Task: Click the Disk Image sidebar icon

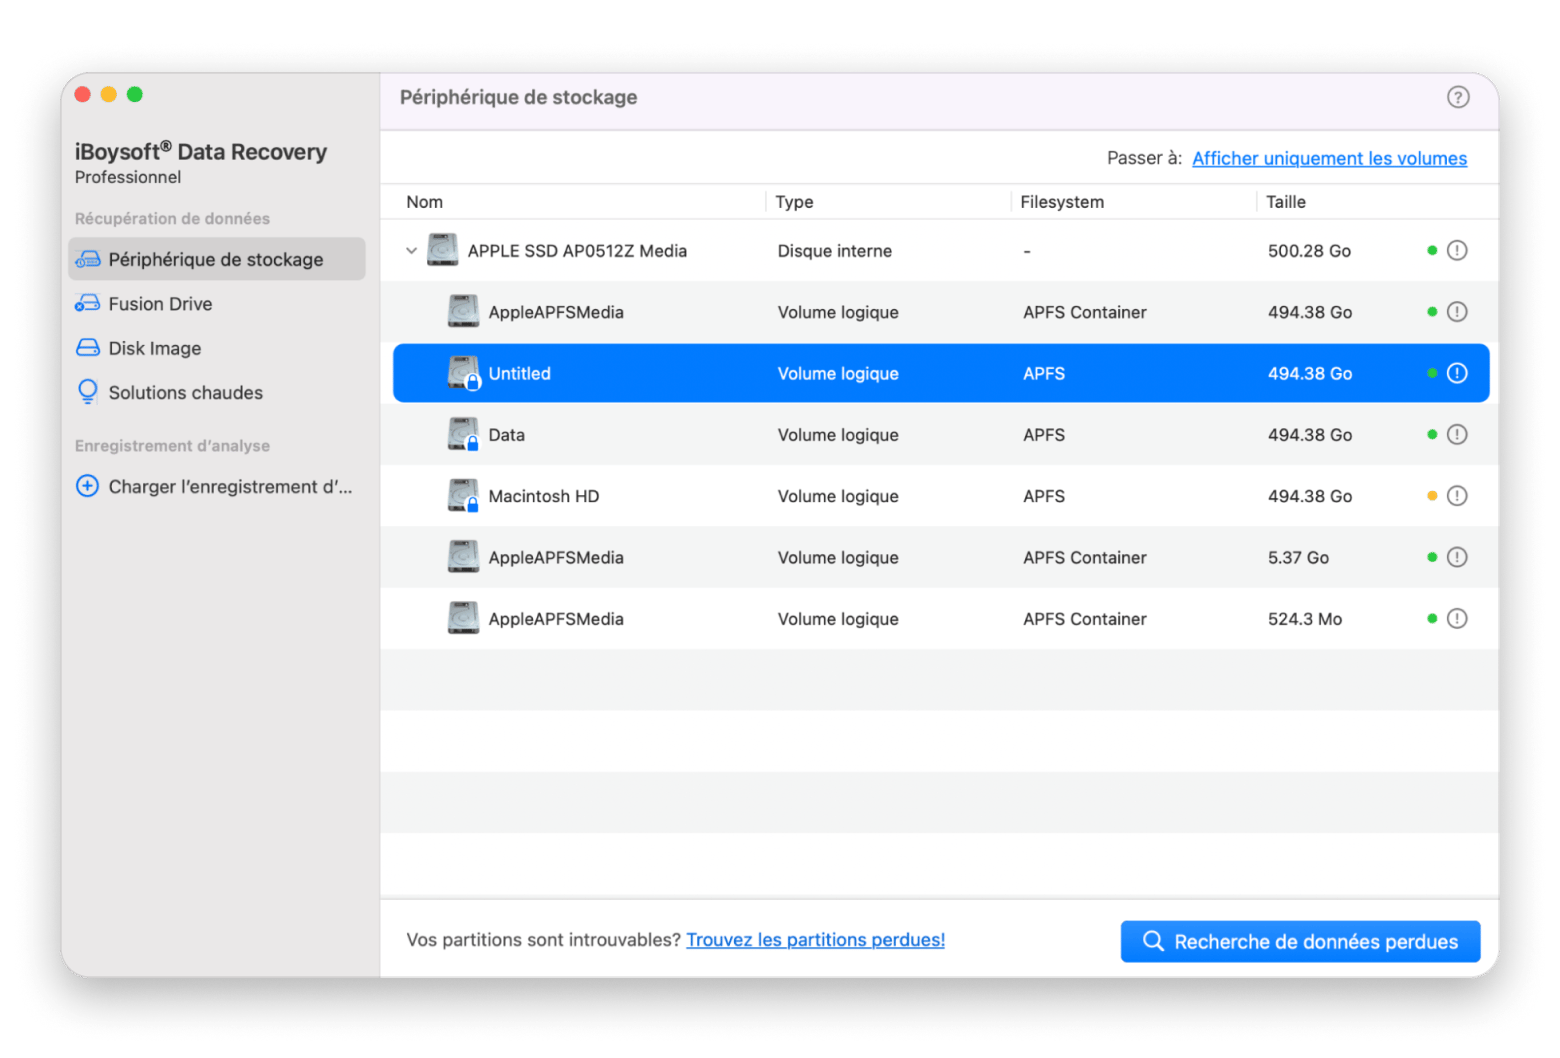Action: click(88, 348)
